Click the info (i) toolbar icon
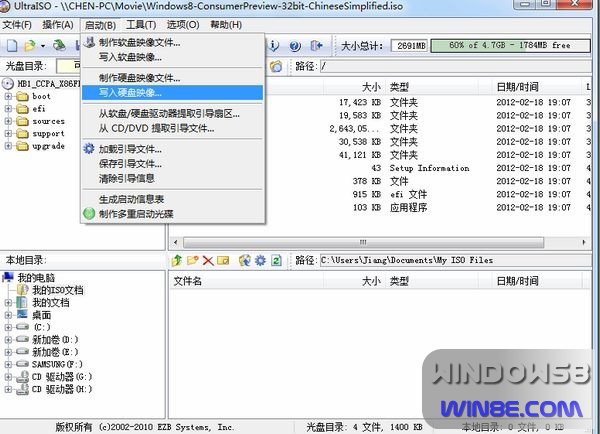The image size is (600, 434). coord(274,46)
